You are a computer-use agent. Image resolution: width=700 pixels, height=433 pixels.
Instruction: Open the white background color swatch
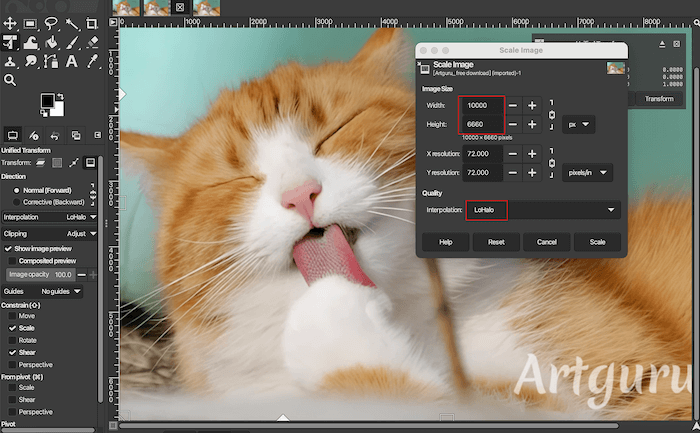click(59, 109)
